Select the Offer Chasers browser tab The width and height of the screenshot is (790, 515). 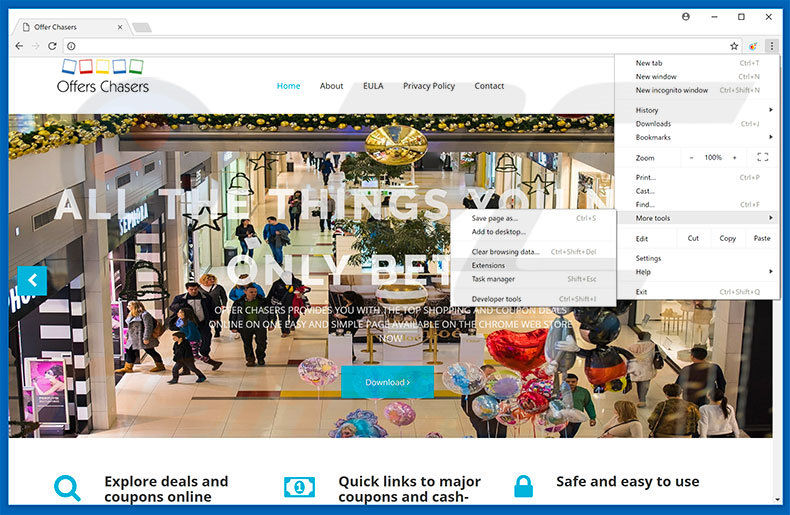71,27
